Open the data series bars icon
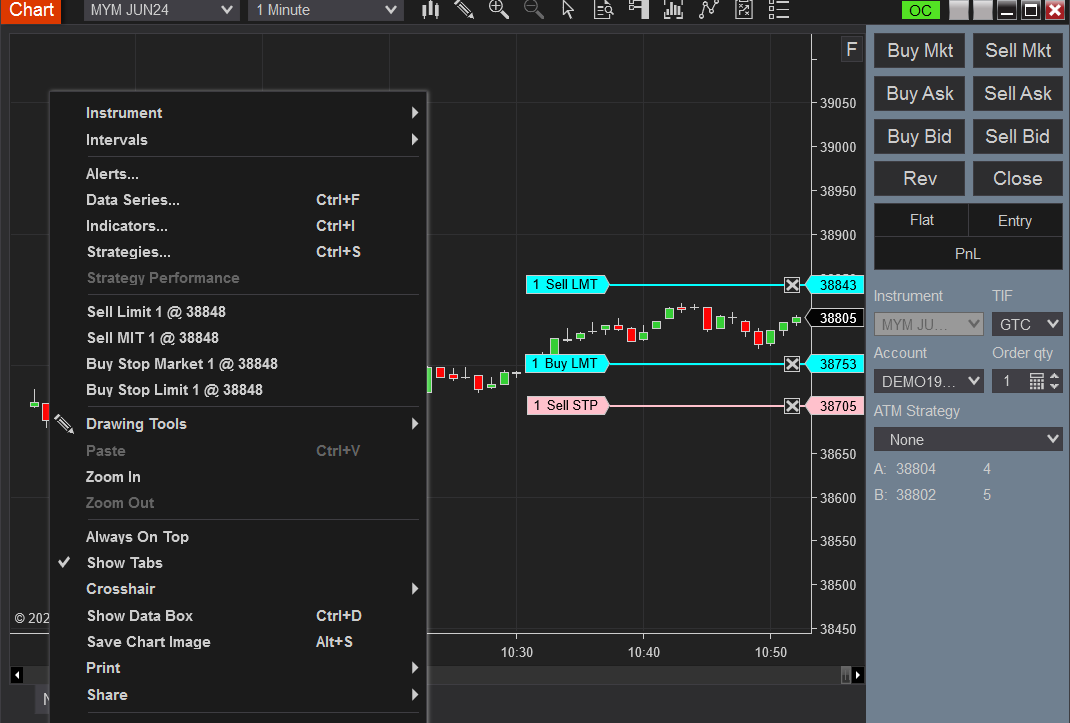 click(x=674, y=10)
